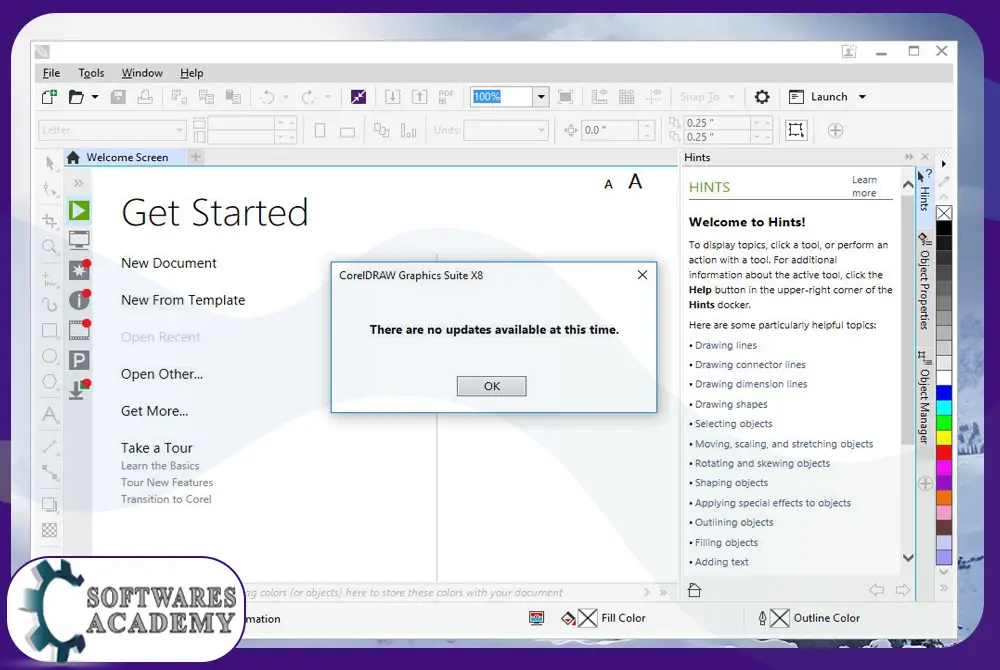Click OK in the updates dialog
This screenshot has height=670, width=1000.
click(492, 386)
